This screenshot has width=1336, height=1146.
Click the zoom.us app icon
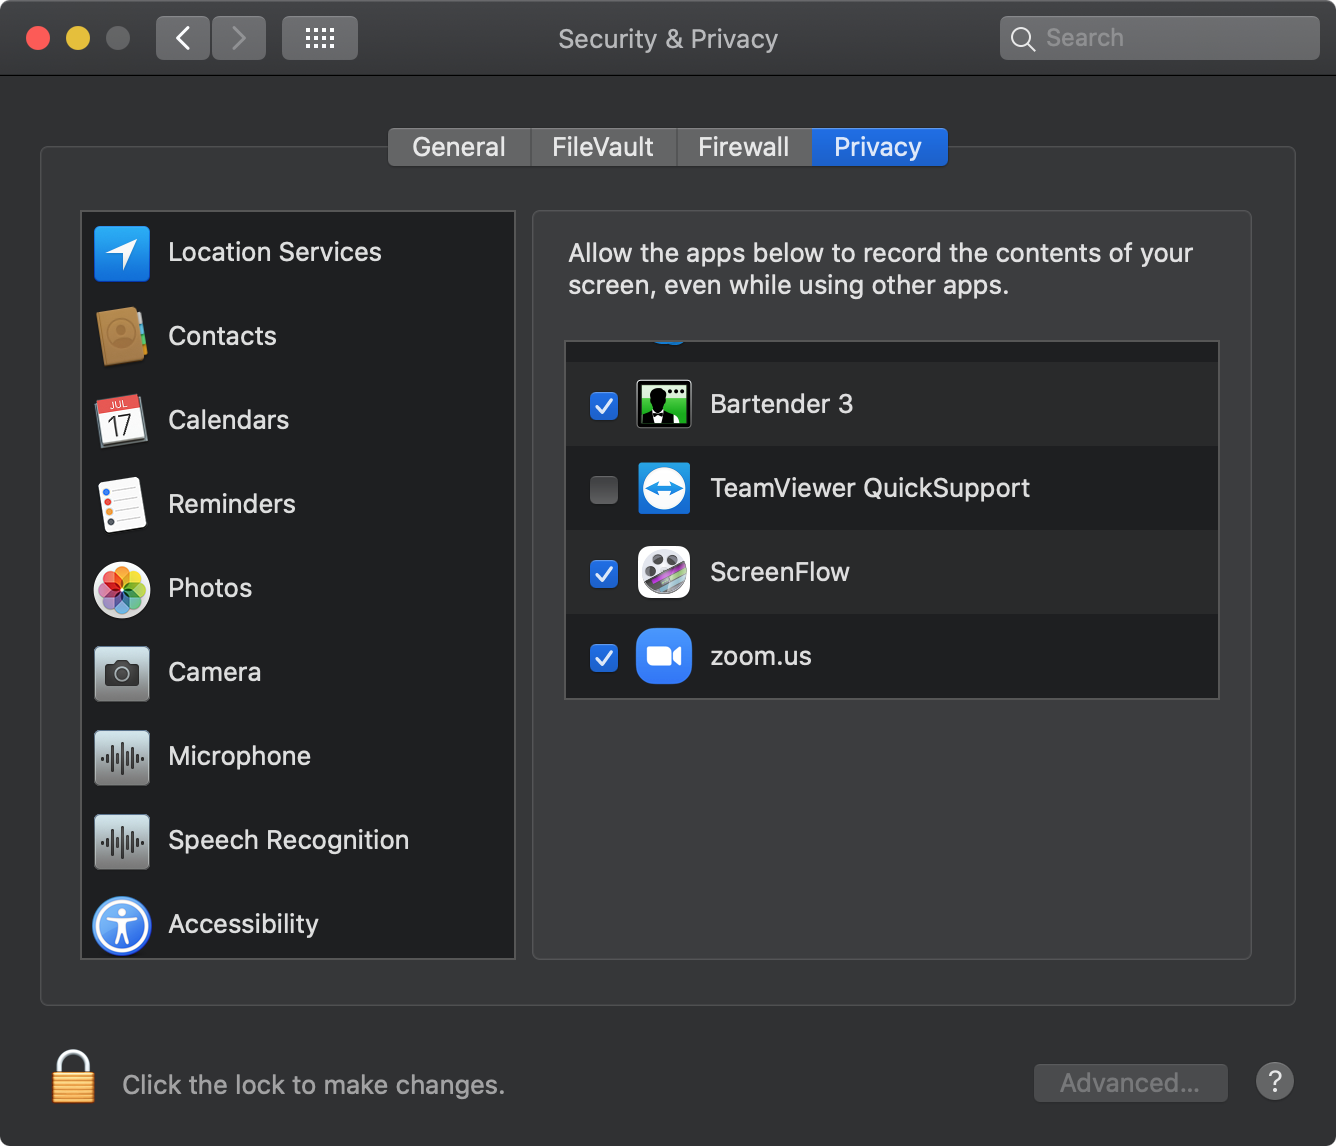(x=664, y=656)
